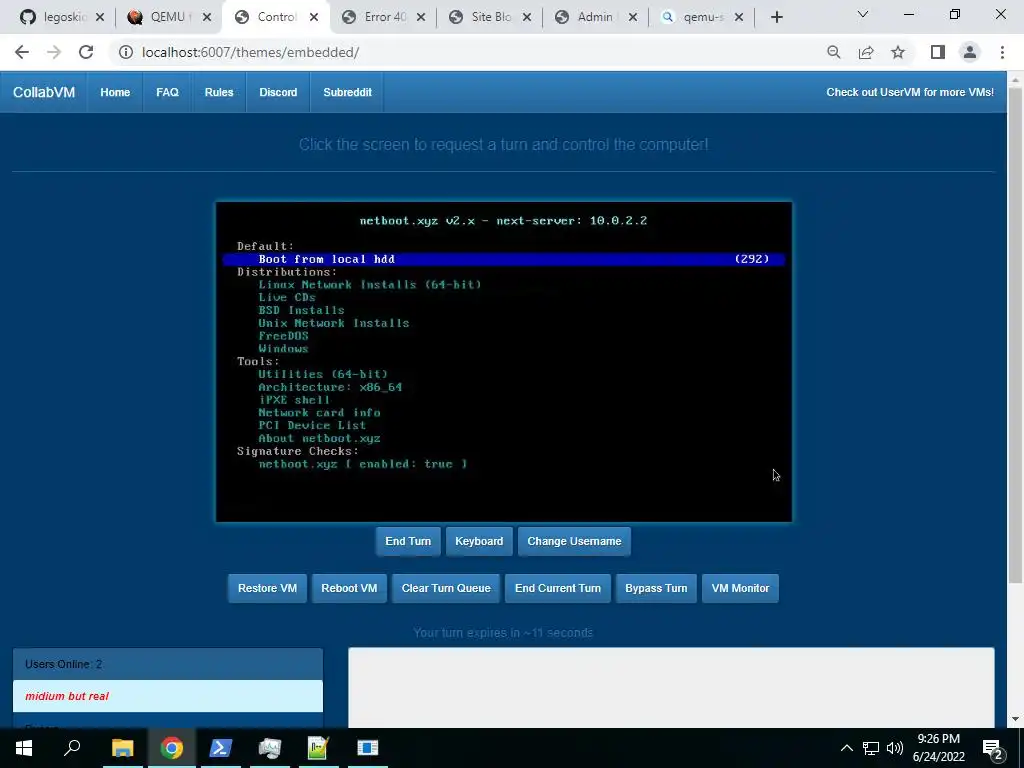Click the End Current Turn button
The image size is (1024, 768).
point(558,588)
